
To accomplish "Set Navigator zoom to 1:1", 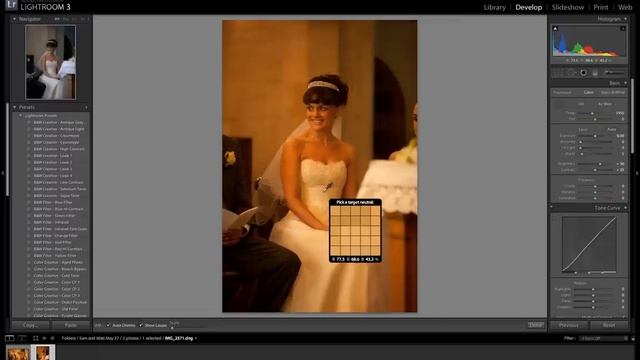I will pos(74,19).
